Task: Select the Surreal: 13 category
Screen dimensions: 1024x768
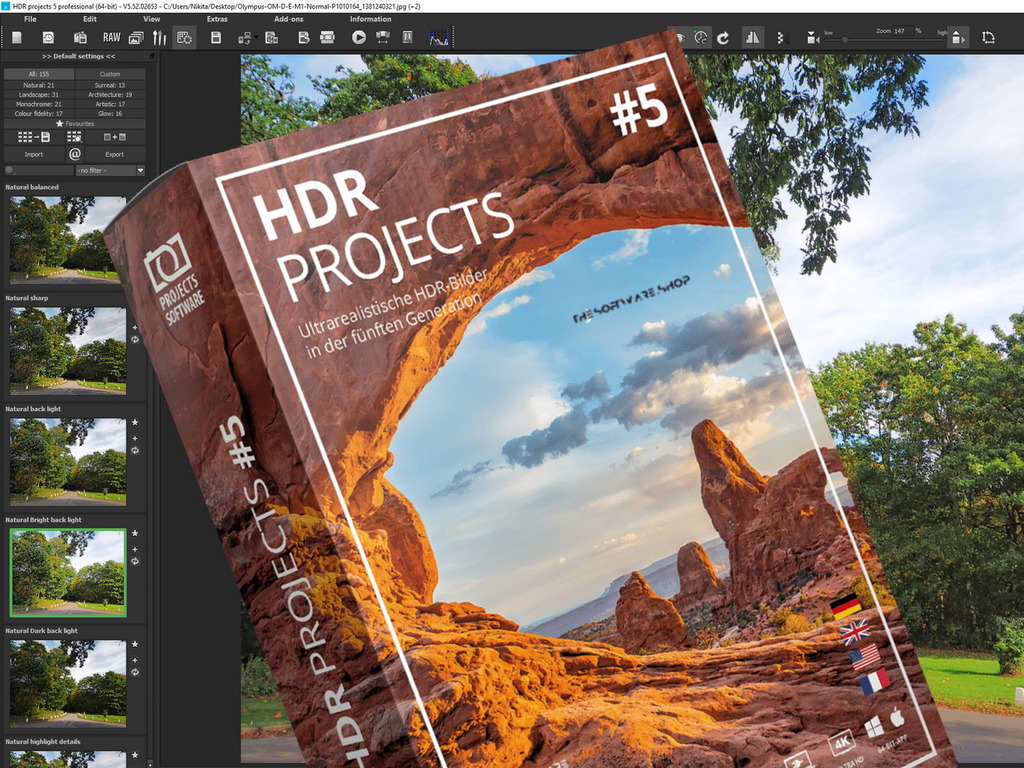Action: (110, 85)
